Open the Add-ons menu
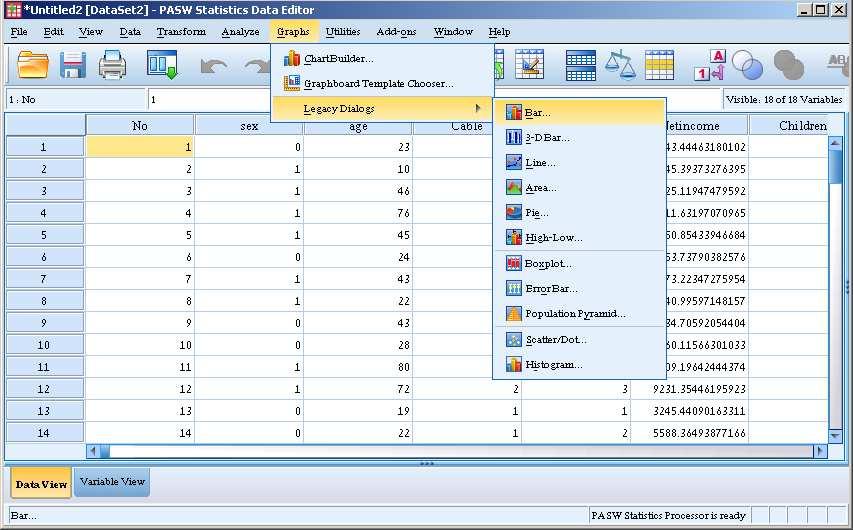Screen dimensions: 853x530 [396, 32]
